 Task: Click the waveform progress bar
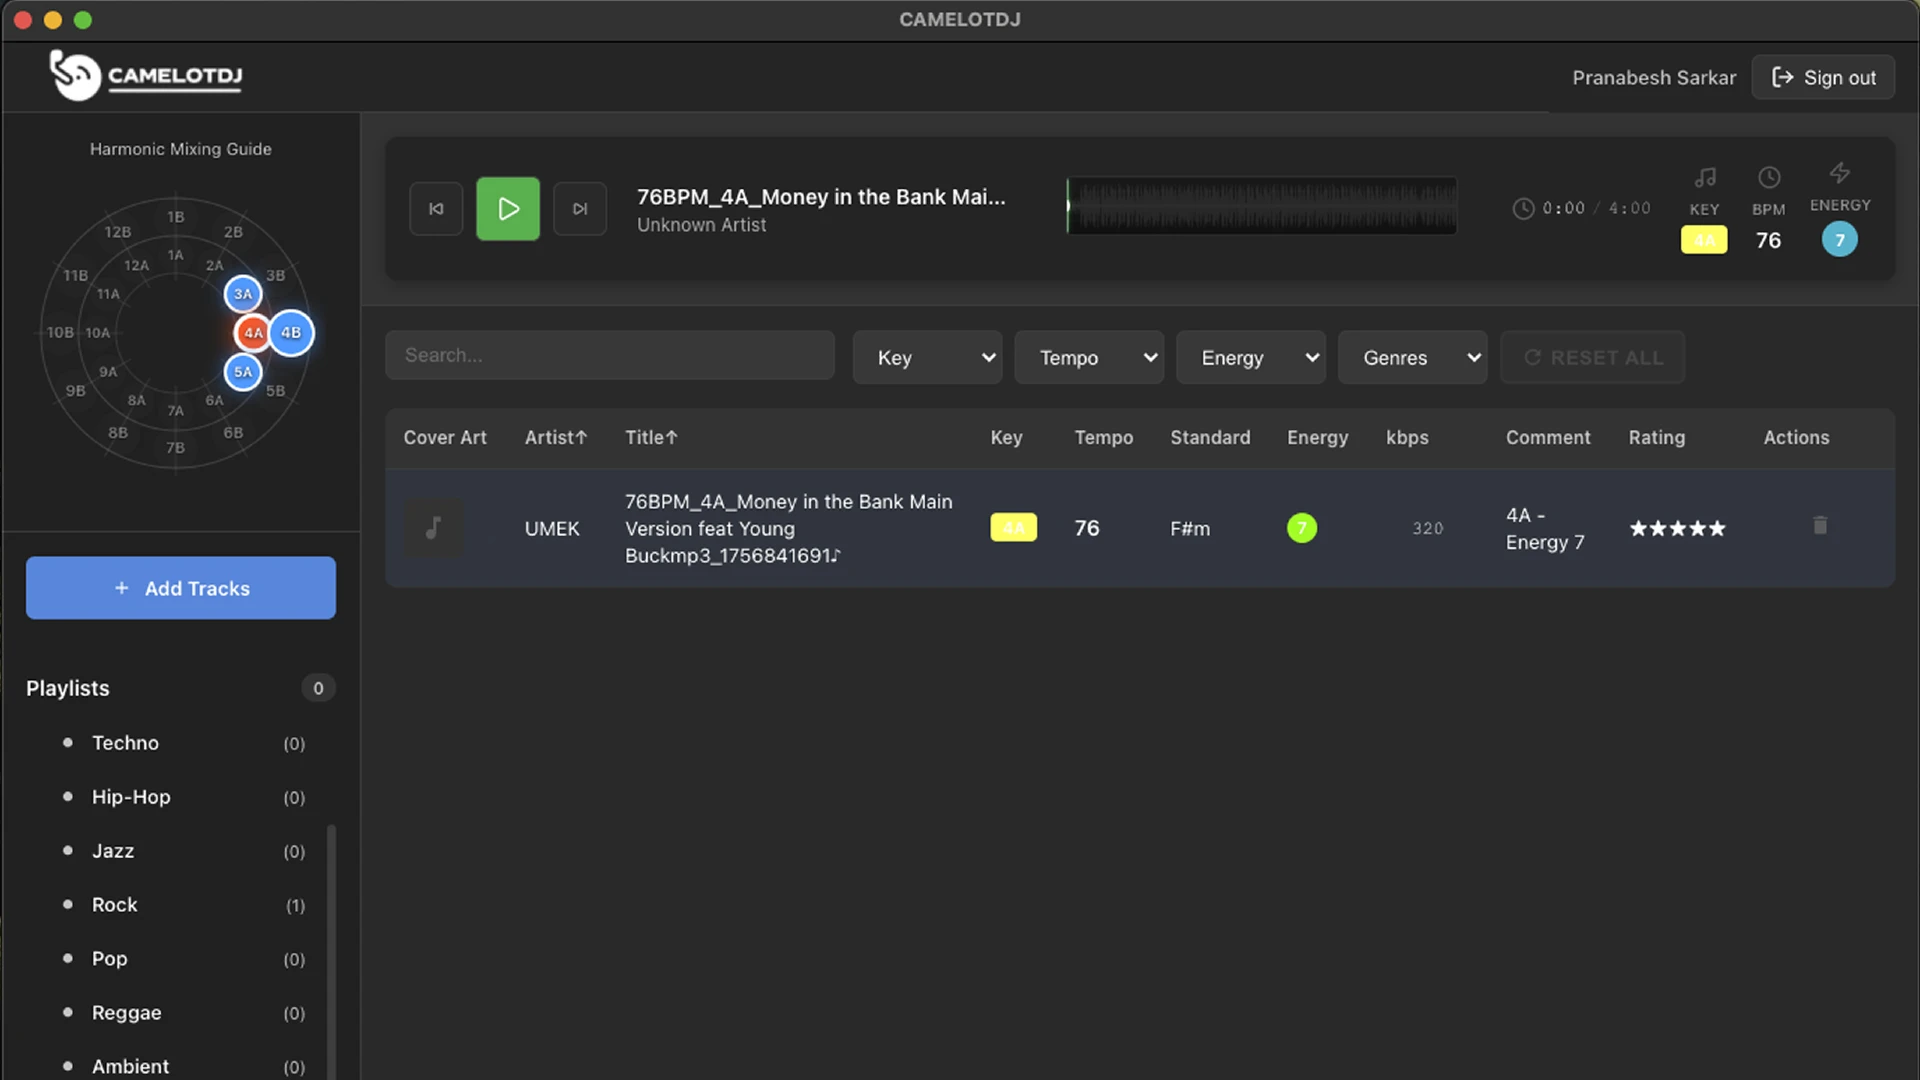[x=1261, y=206]
